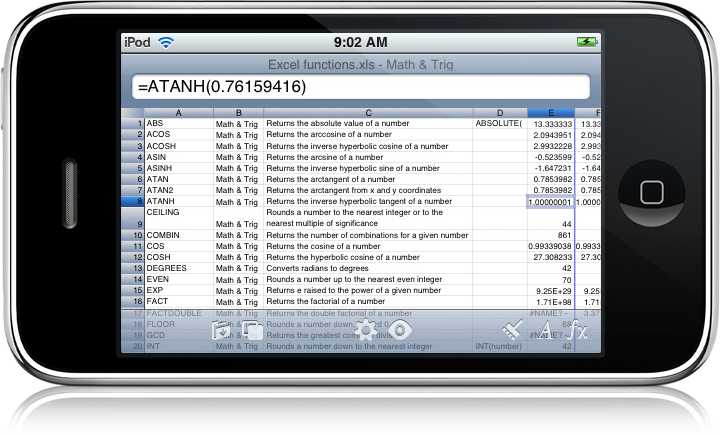The height and width of the screenshot is (435, 720).
Task: Tap the save file icon in bottom toolbar
Action: point(222,331)
